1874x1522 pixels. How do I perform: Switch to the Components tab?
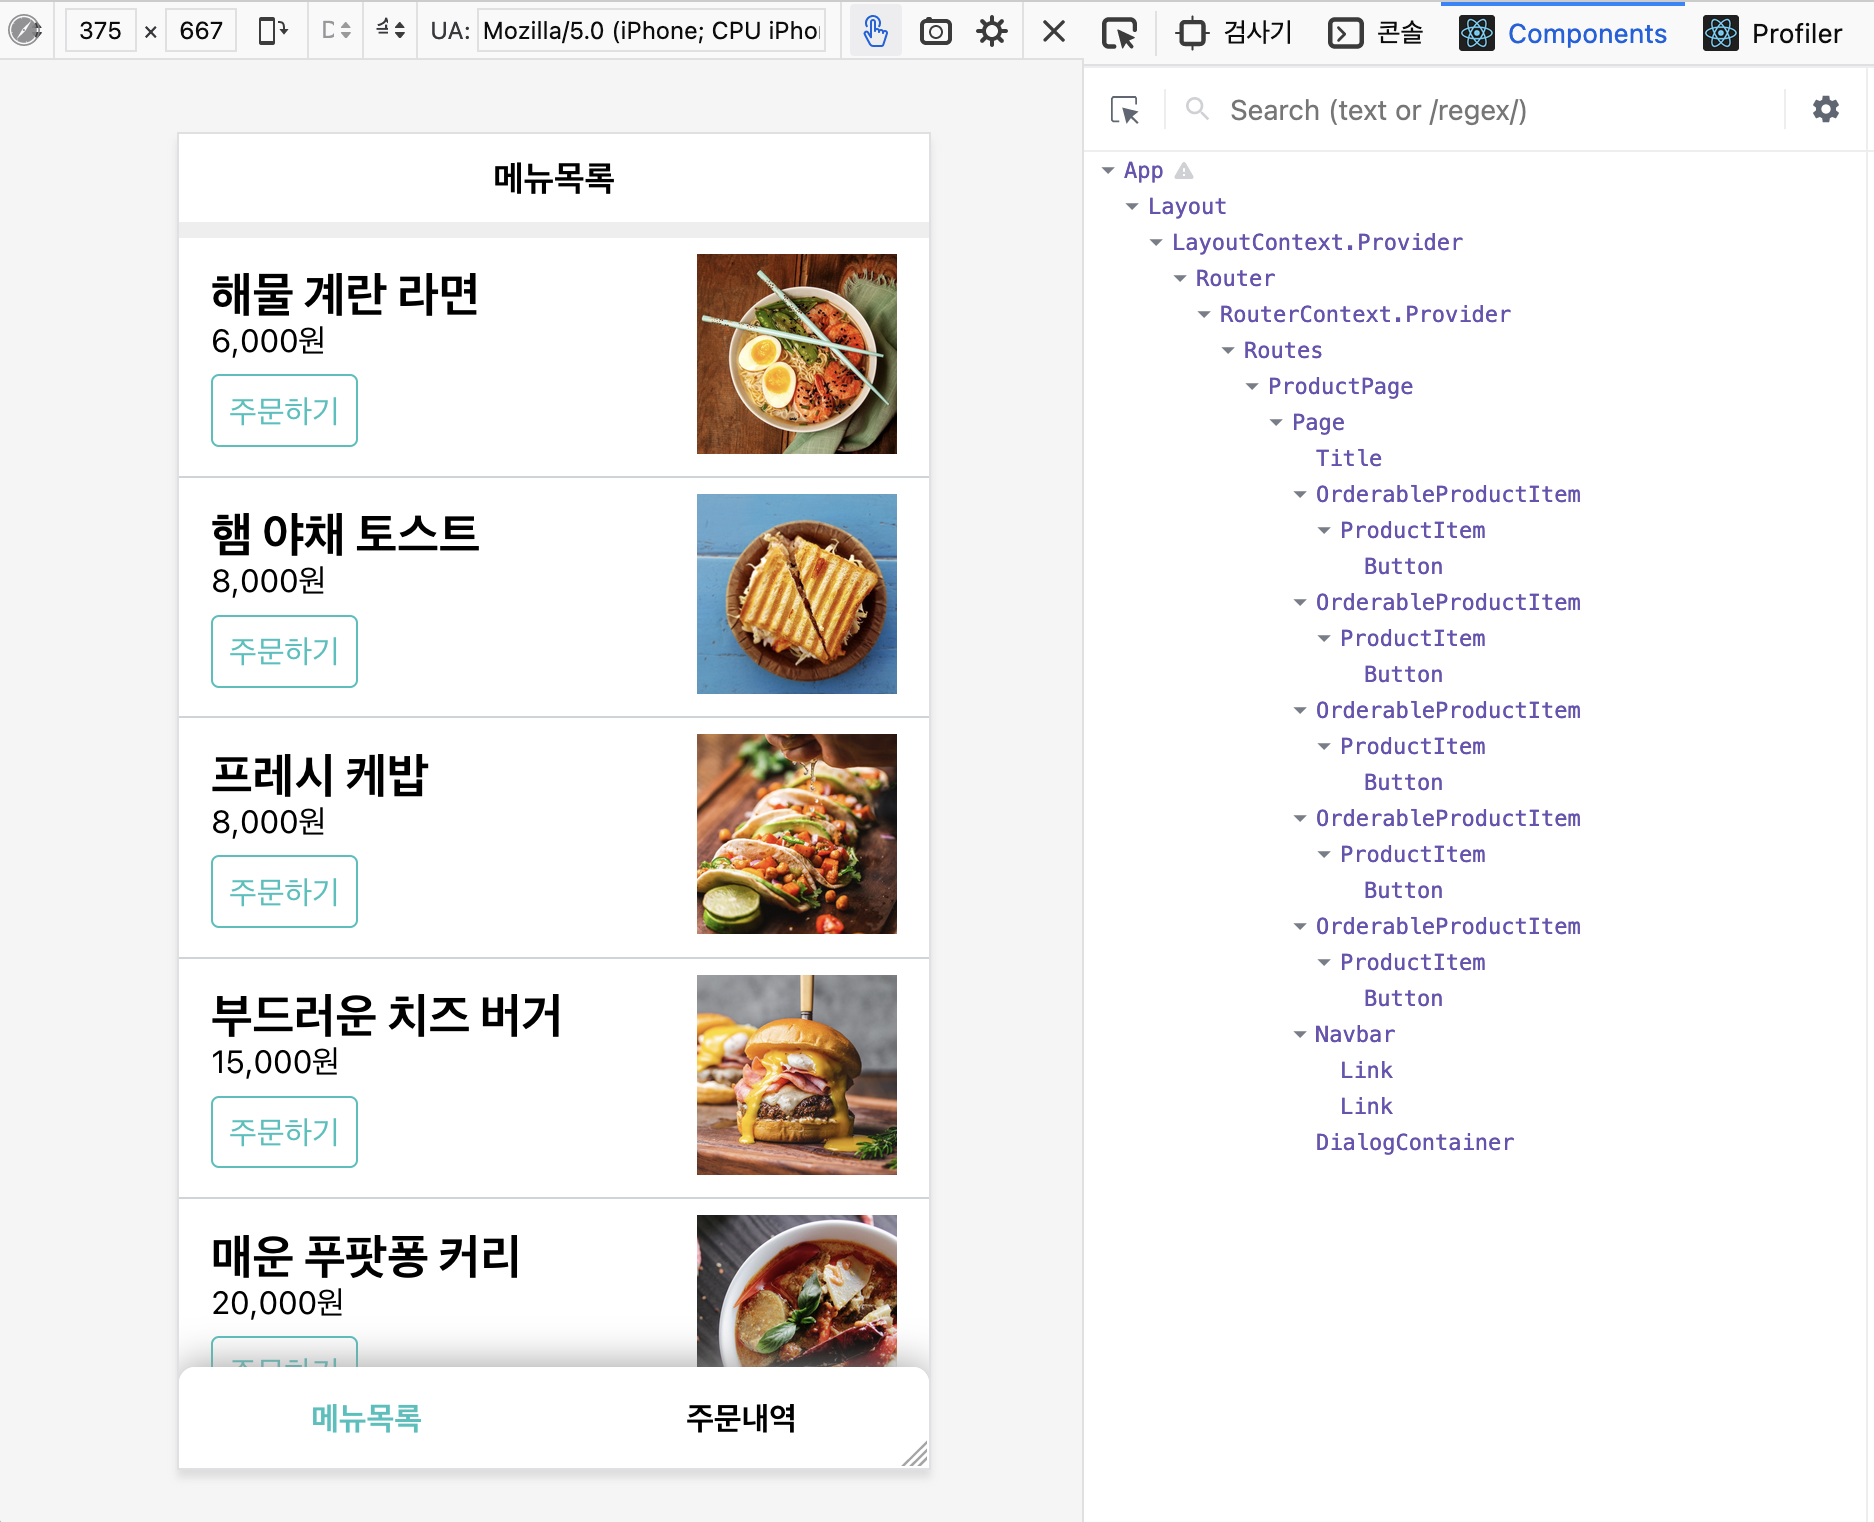1563,33
